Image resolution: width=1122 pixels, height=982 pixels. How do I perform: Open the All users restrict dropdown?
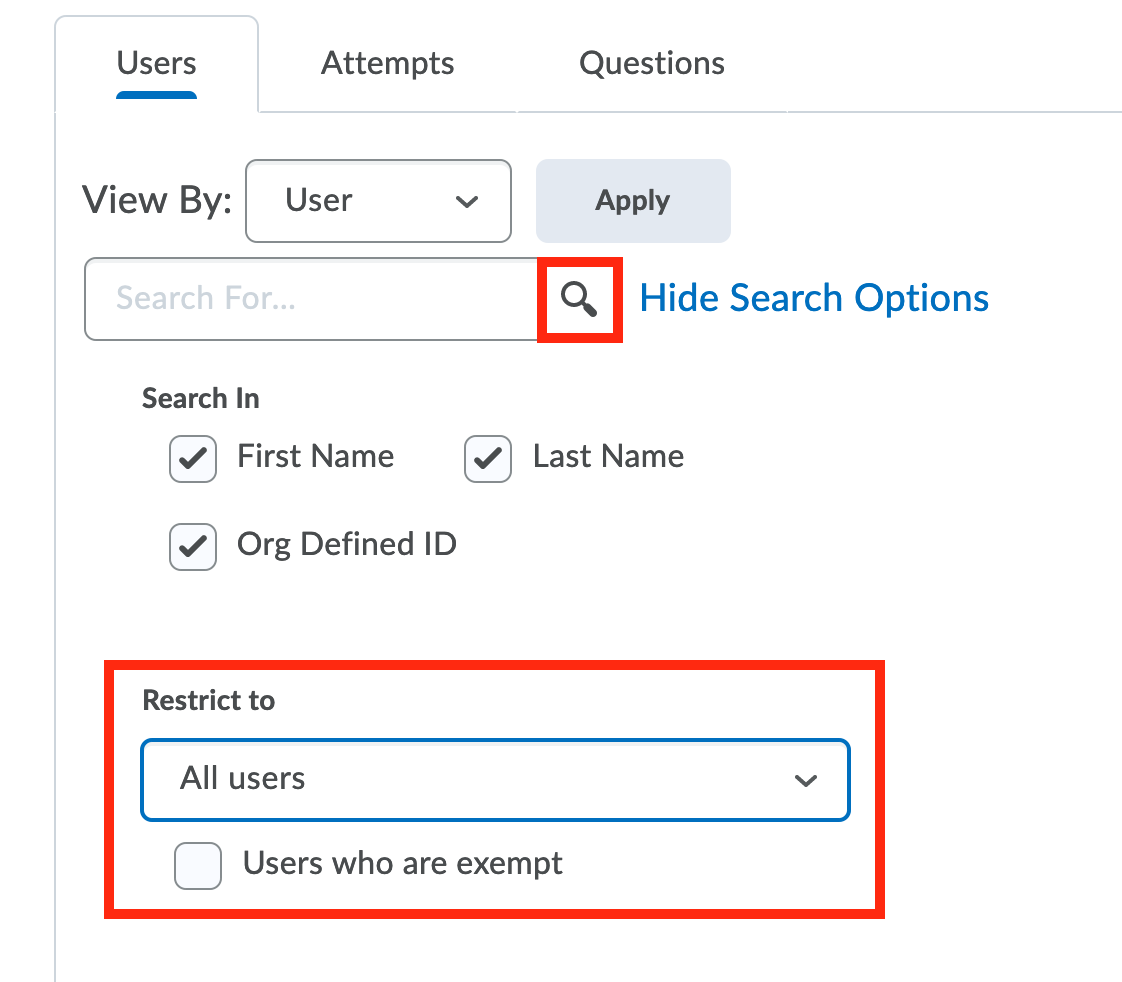495,780
